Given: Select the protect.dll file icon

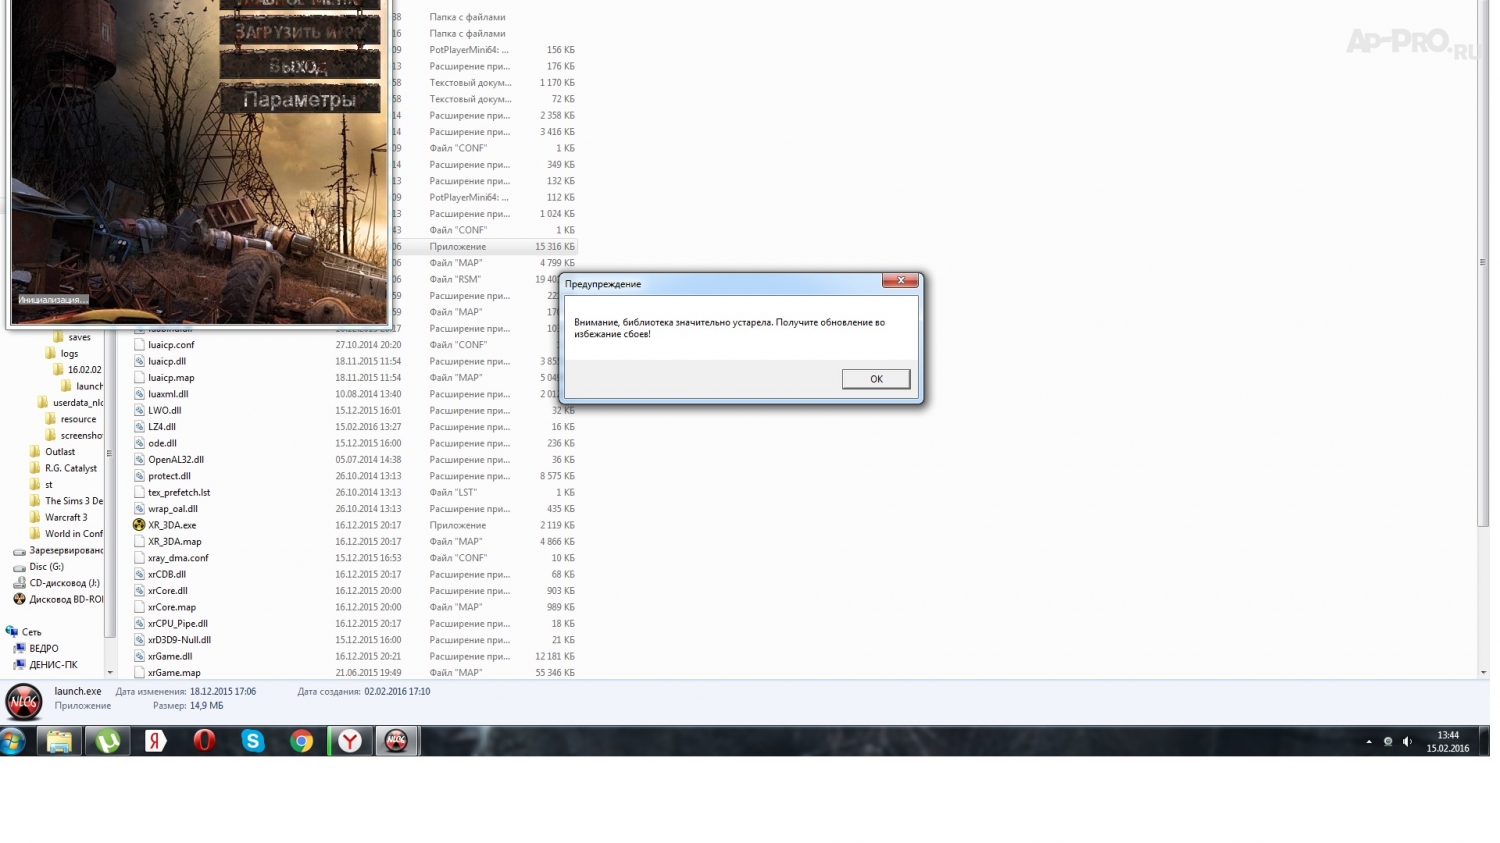Looking at the screenshot, I should [140, 476].
